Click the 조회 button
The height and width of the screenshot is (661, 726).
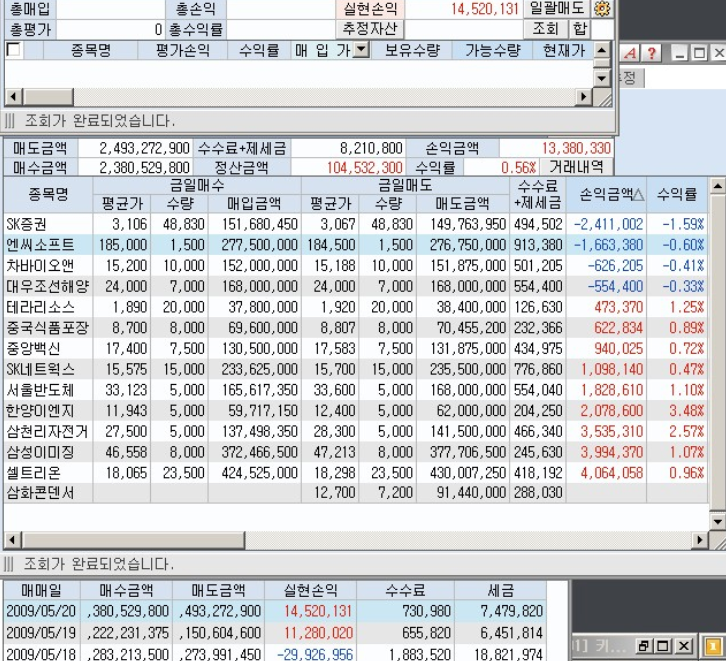click(x=545, y=29)
